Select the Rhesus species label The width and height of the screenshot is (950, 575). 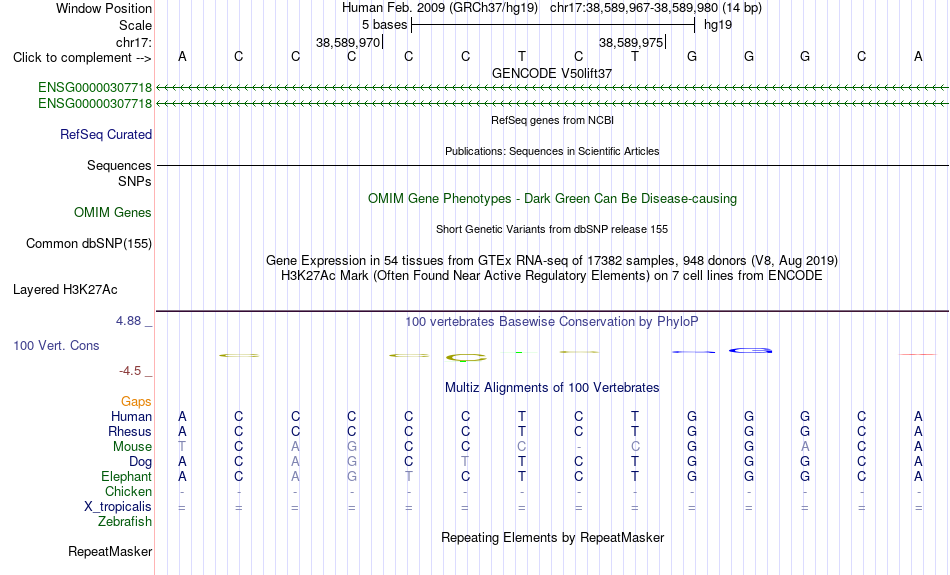130,431
